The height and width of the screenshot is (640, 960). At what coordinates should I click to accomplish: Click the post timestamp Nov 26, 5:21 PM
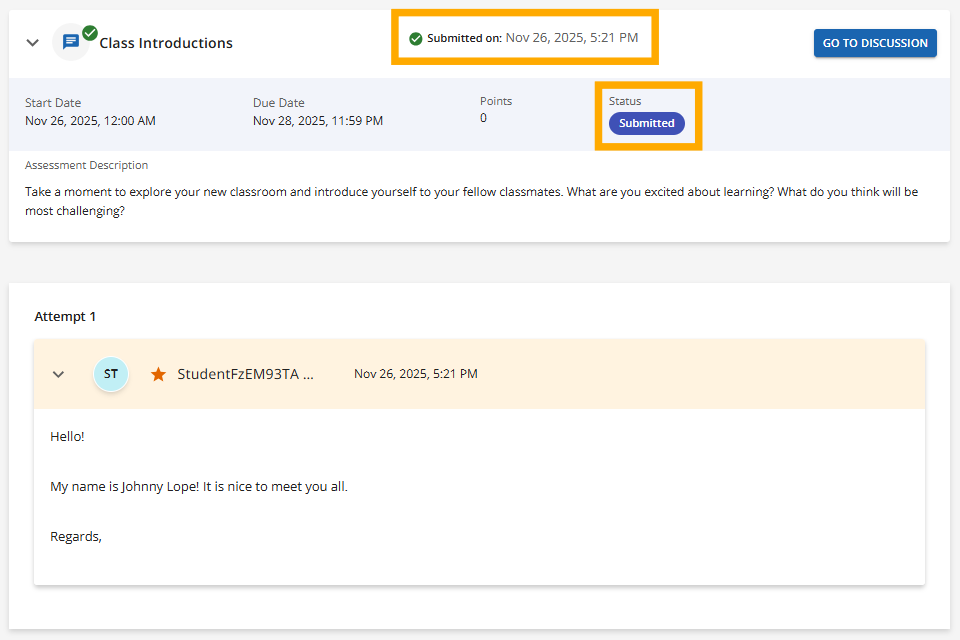click(415, 374)
